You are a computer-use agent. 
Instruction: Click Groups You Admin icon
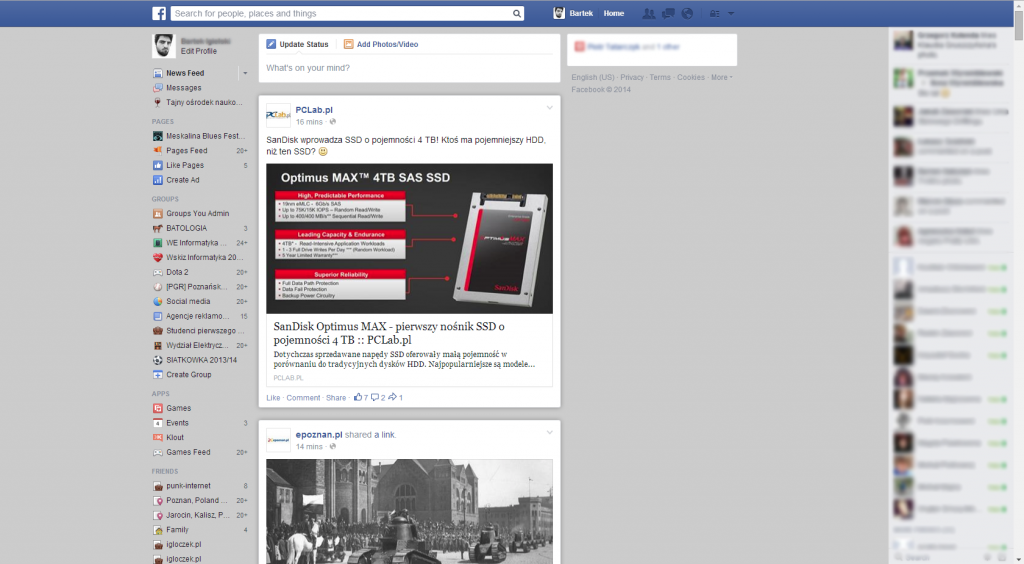(157, 213)
